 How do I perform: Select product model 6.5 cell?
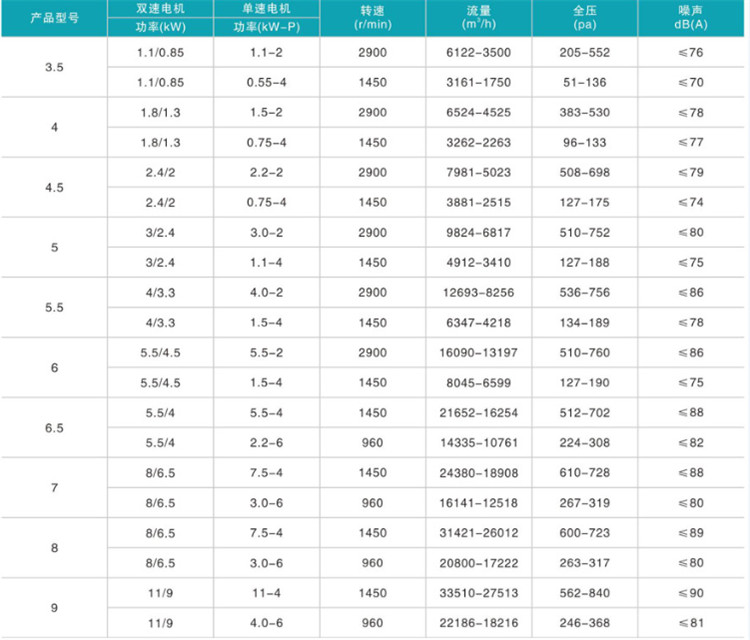[x=53, y=427]
